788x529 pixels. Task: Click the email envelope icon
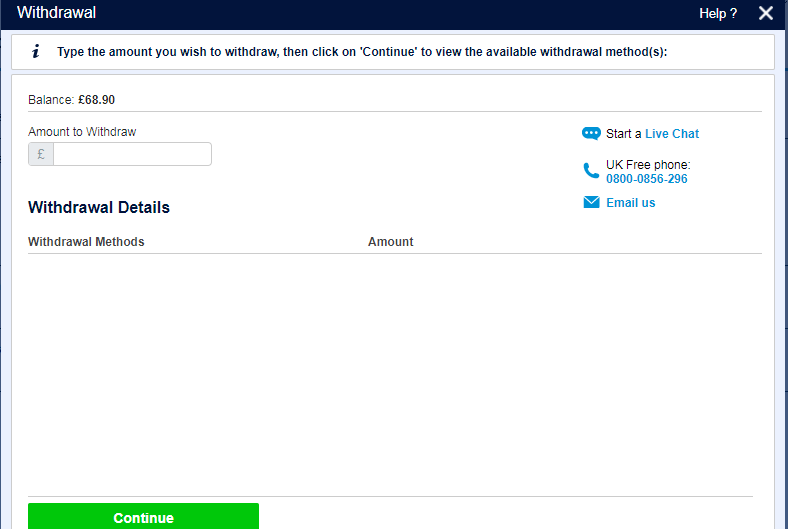(591, 202)
